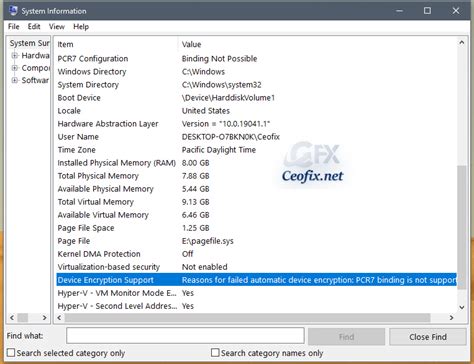The height and width of the screenshot is (364, 474).
Task: Select the Time Zone row
Action: point(257,150)
